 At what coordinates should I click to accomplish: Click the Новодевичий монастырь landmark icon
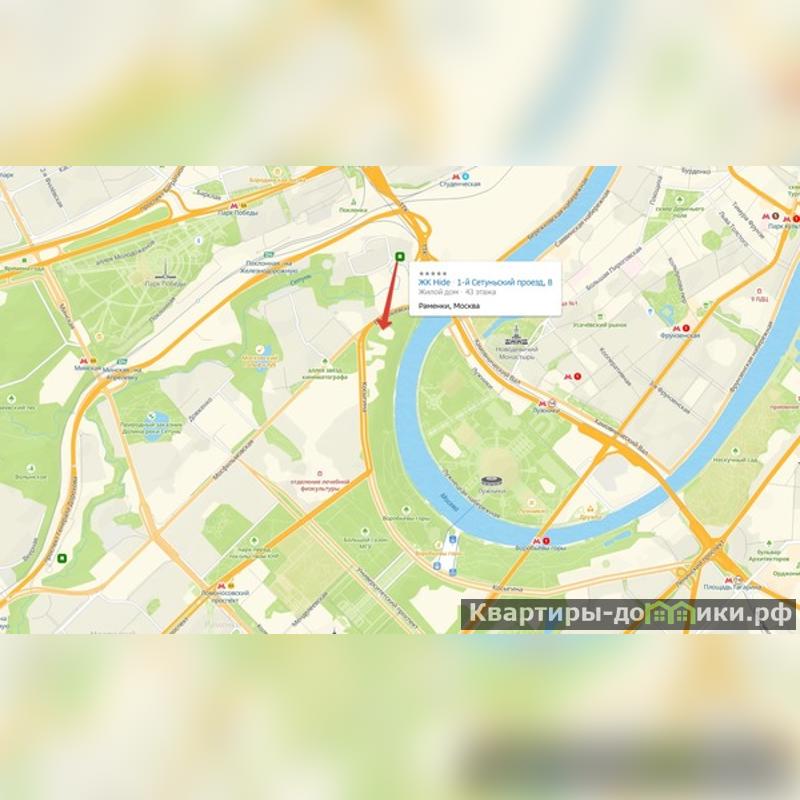click(517, 337)
